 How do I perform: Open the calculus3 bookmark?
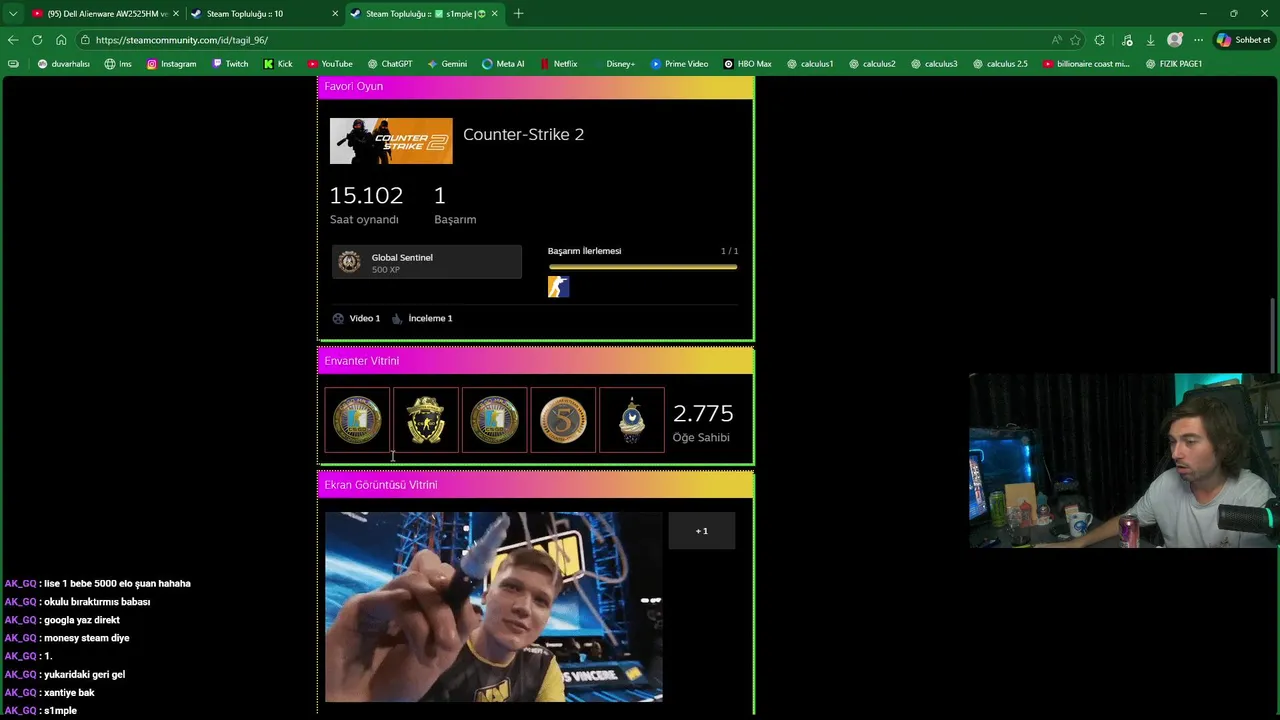[934, 64]
